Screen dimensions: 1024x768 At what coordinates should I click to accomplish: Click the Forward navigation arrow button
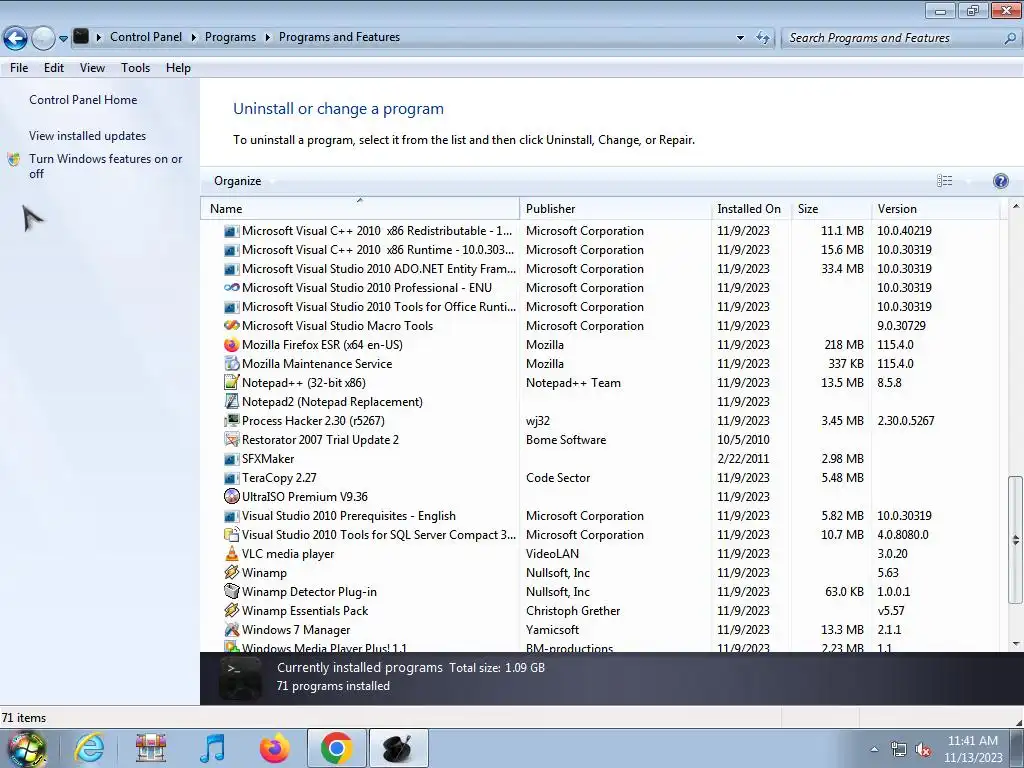coord(43,38)
